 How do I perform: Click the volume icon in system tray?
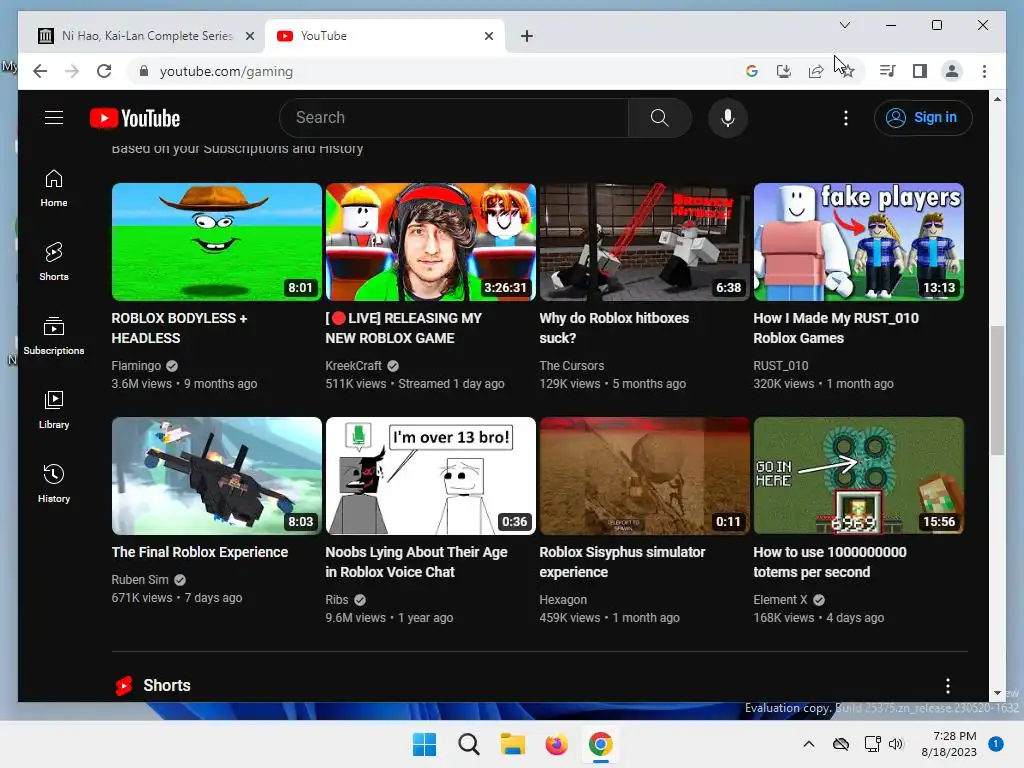pyautogui.click(x=896, y=744)
